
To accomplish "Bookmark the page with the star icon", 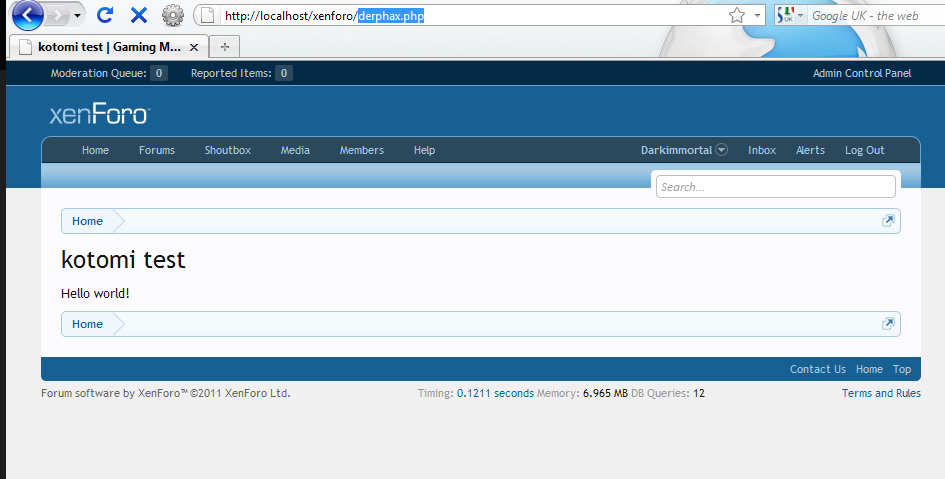I will [737, 15].
